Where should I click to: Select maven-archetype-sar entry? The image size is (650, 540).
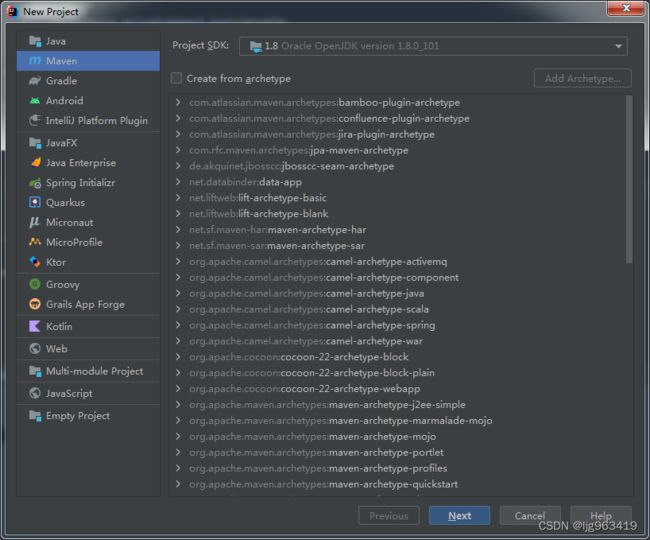coord(276,245)
